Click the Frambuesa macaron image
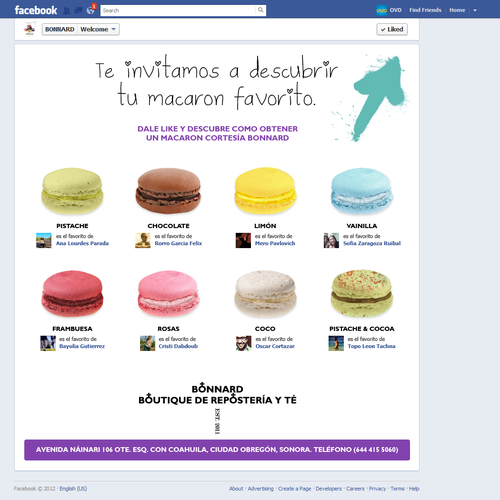Viewport: 500px width, 500px height. coord(72,294)
